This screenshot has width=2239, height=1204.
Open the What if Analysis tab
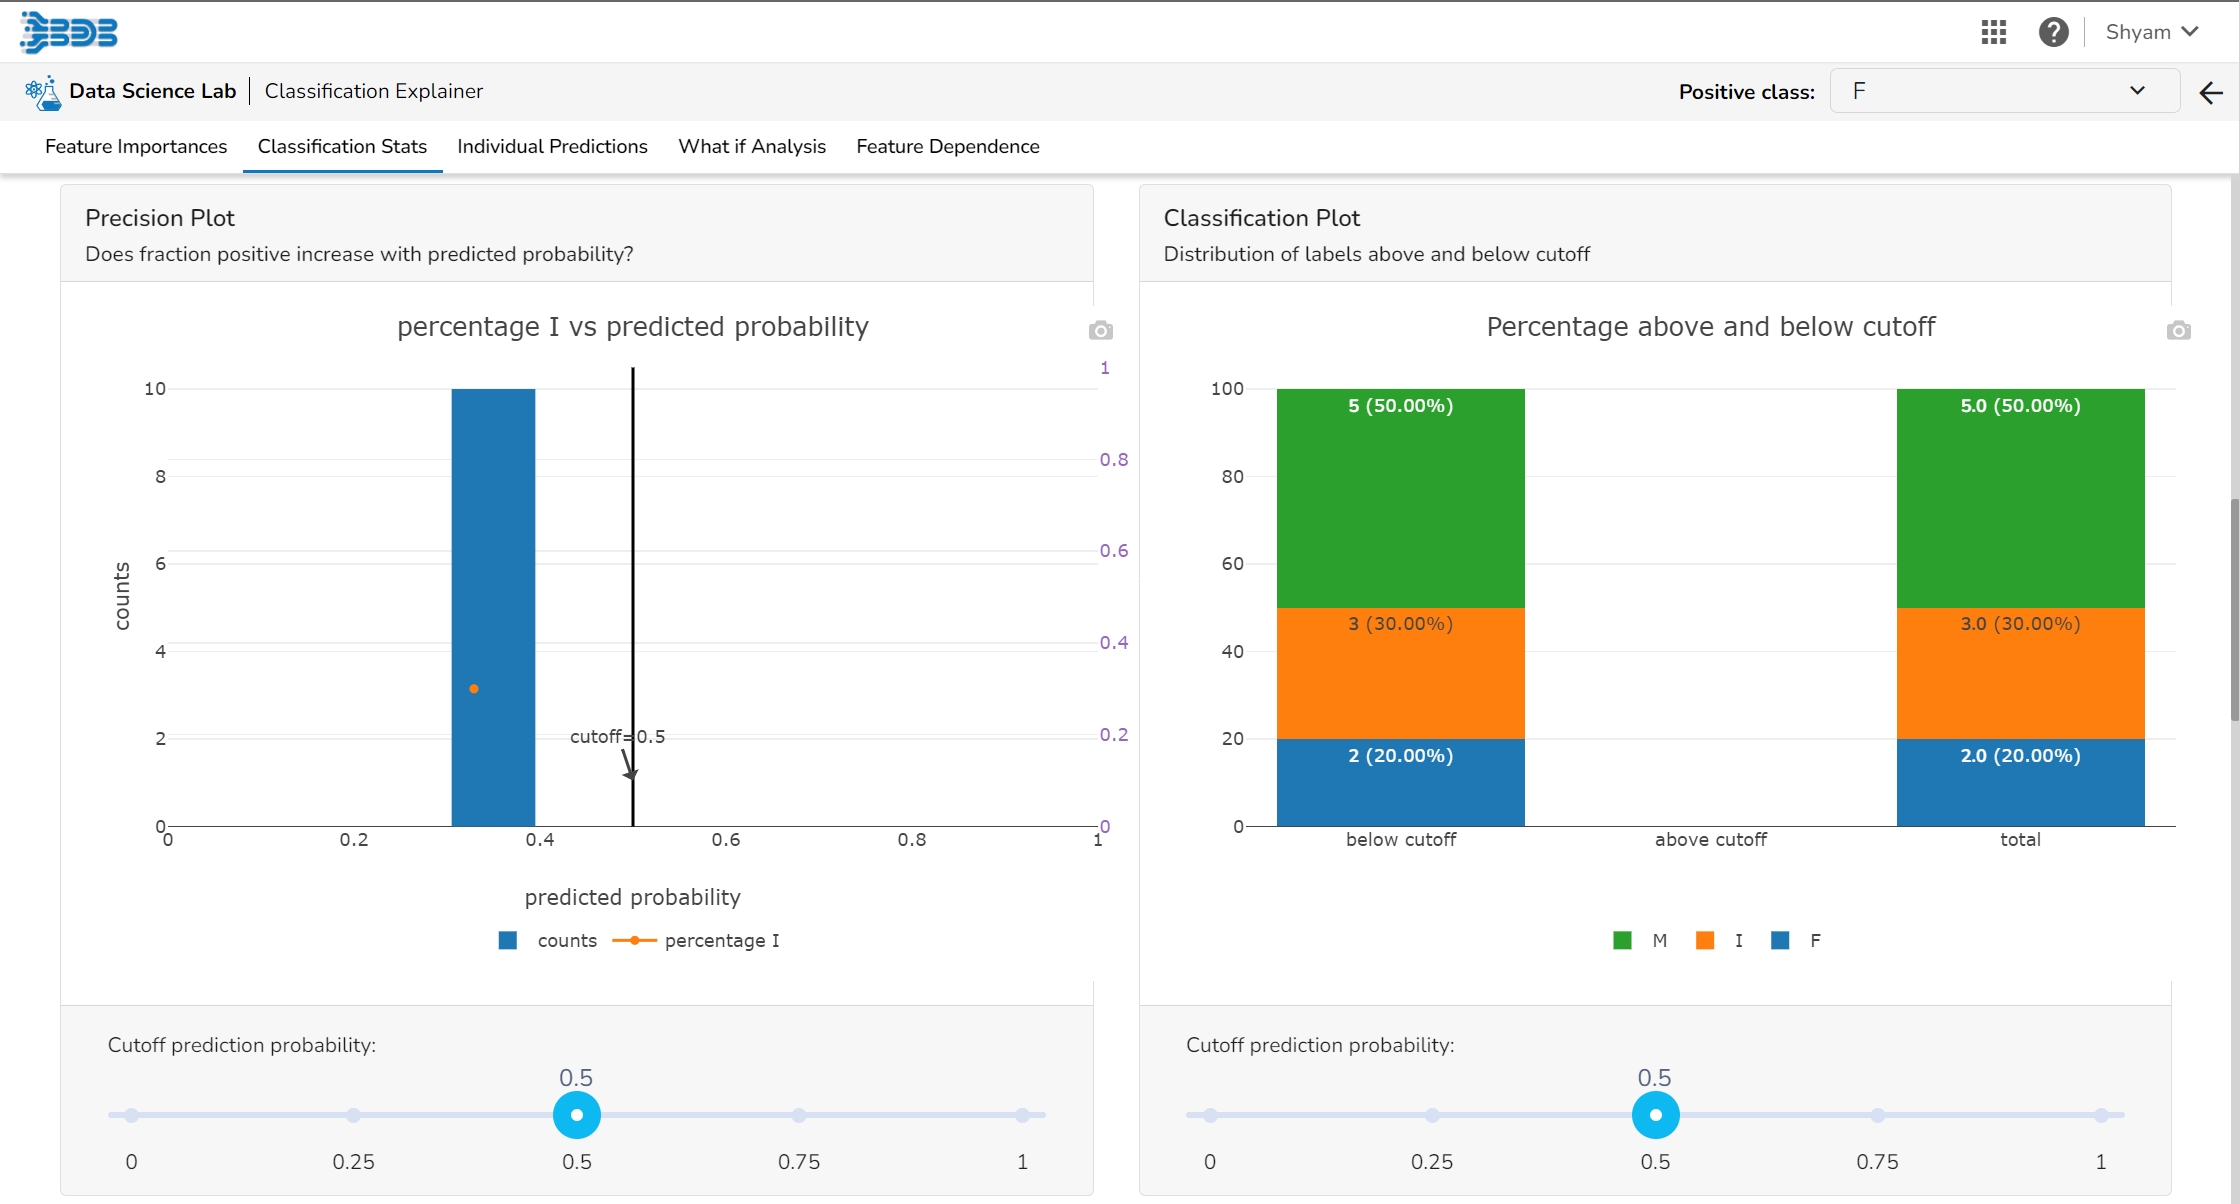click(752, 146)
